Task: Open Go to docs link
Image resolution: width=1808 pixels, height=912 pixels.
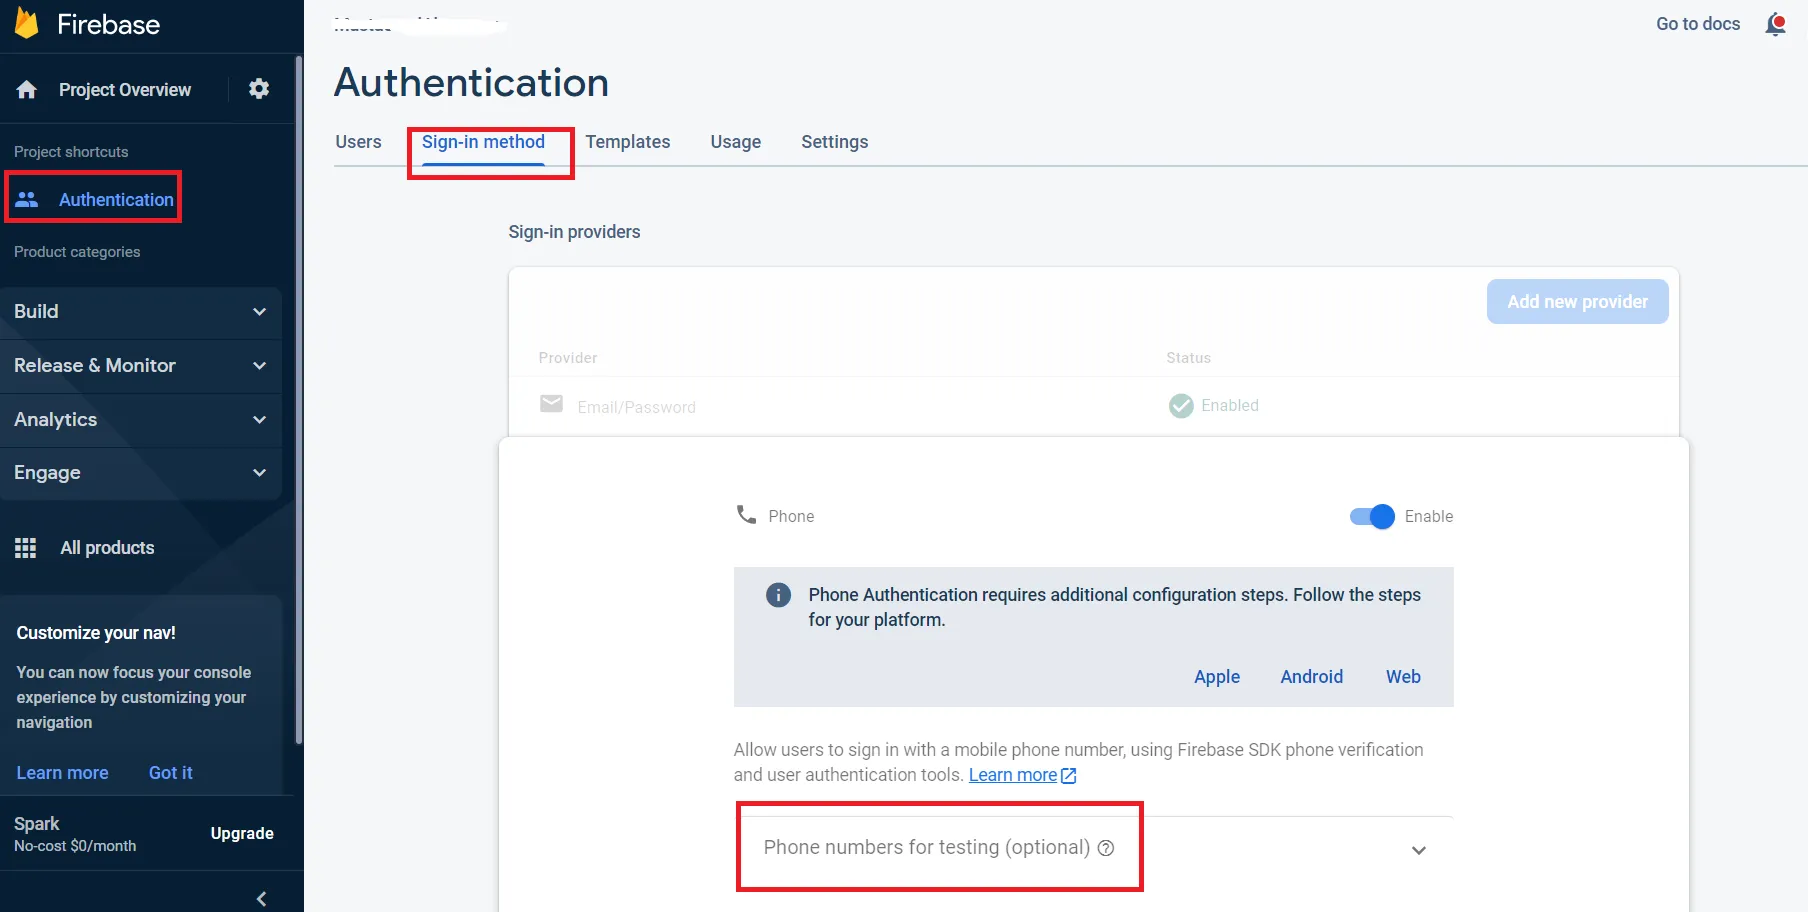Action: coord(1698,24)
